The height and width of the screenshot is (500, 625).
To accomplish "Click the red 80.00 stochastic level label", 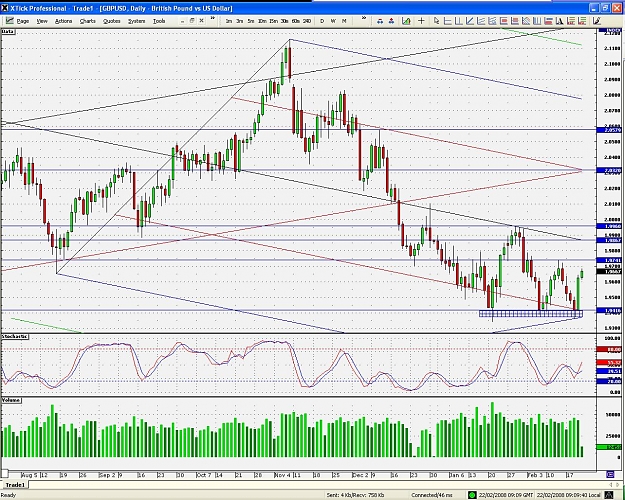I will click(x=609, y=349).
